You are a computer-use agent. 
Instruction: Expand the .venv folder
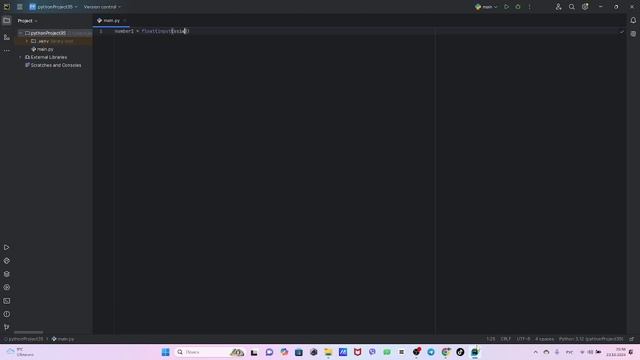point(27,41)
